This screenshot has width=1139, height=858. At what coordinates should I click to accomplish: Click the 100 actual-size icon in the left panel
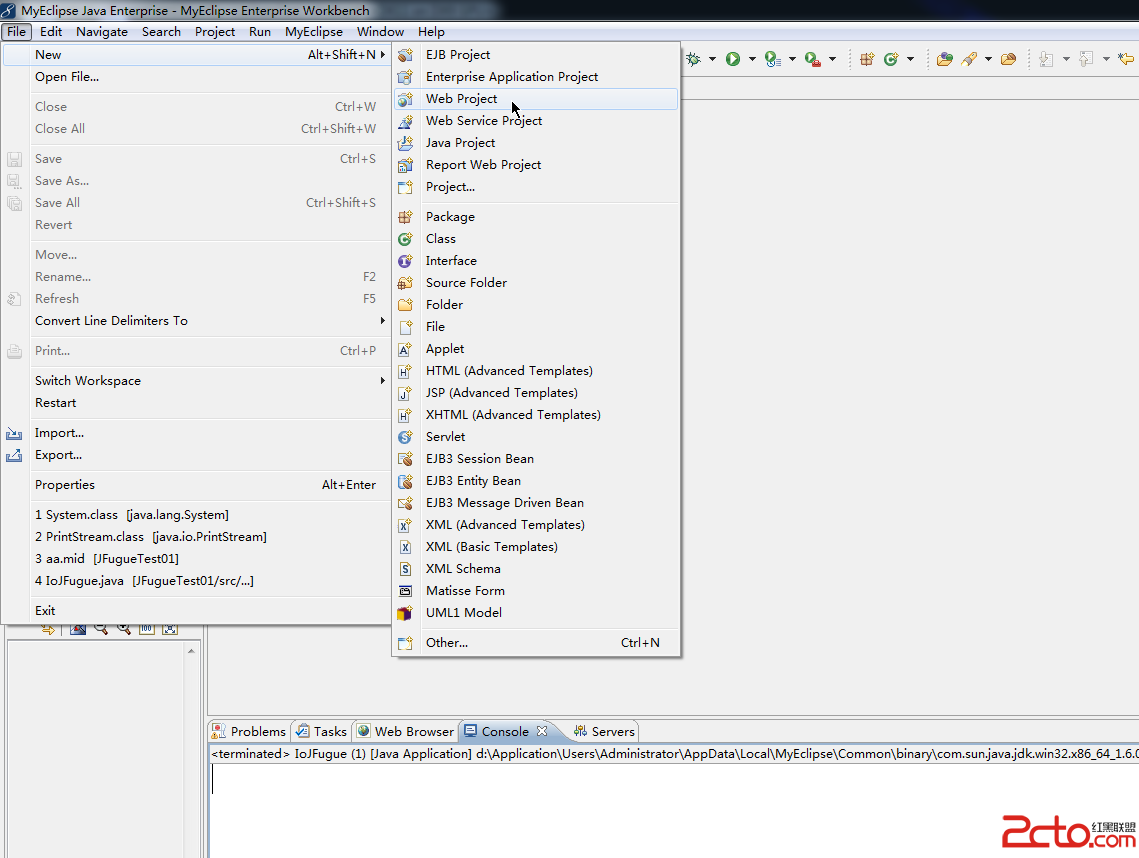pos(147,629)
